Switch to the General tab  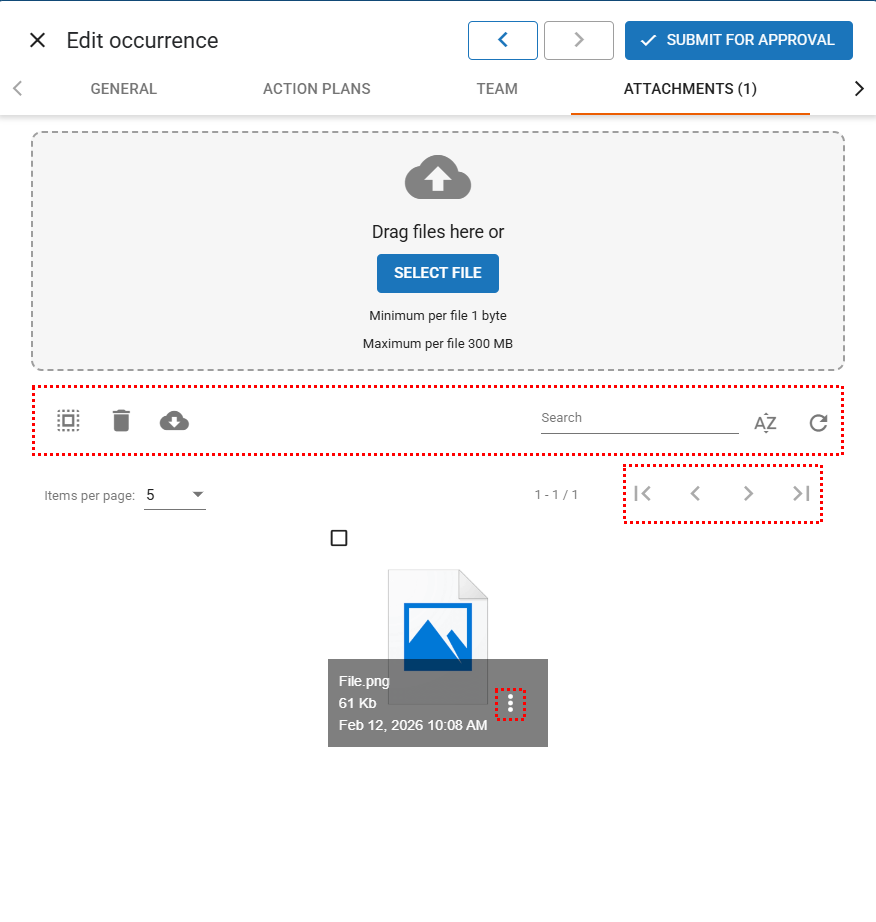124,89
